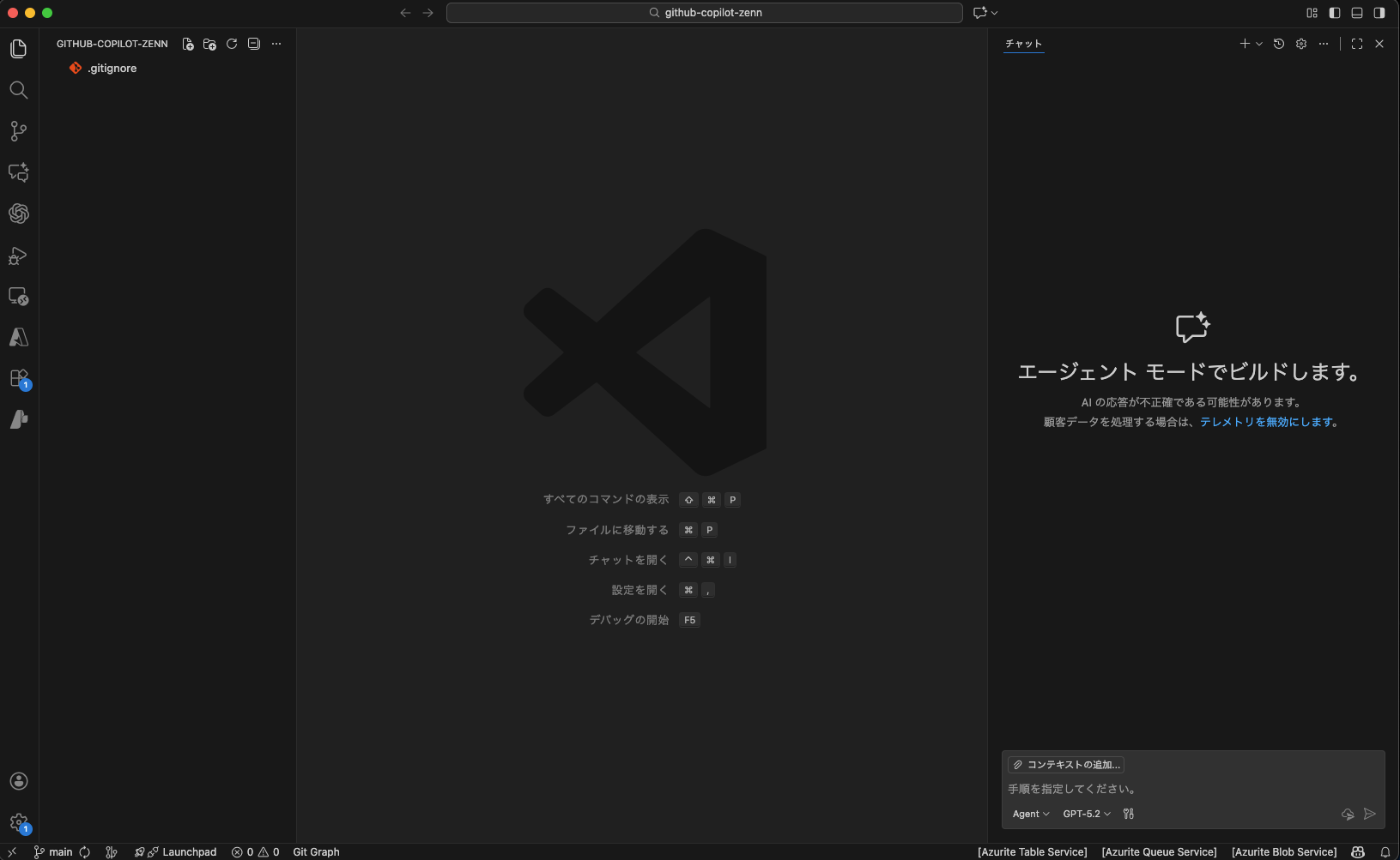The width and height of the screenshot is (1400, 860).
Task: Click the cloud delegate agent icon in chat input
Action: 1348,814
